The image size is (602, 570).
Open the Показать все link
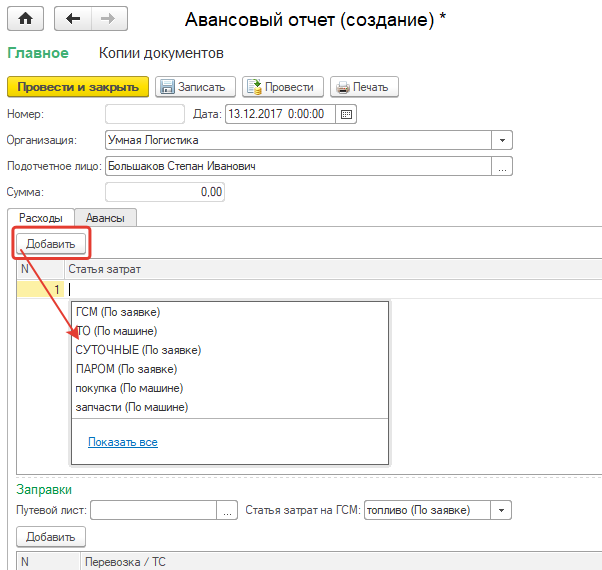click(123, 442)
